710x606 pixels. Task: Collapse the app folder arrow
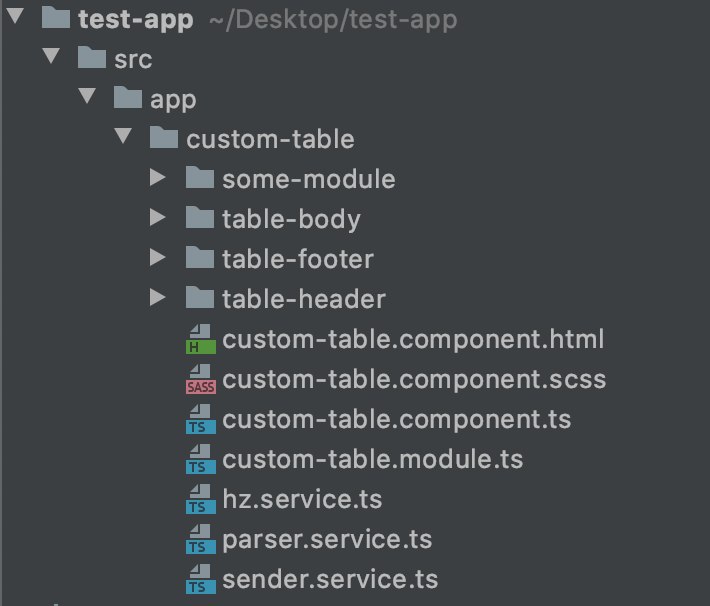pyautogui.click(x=86, y=96)
